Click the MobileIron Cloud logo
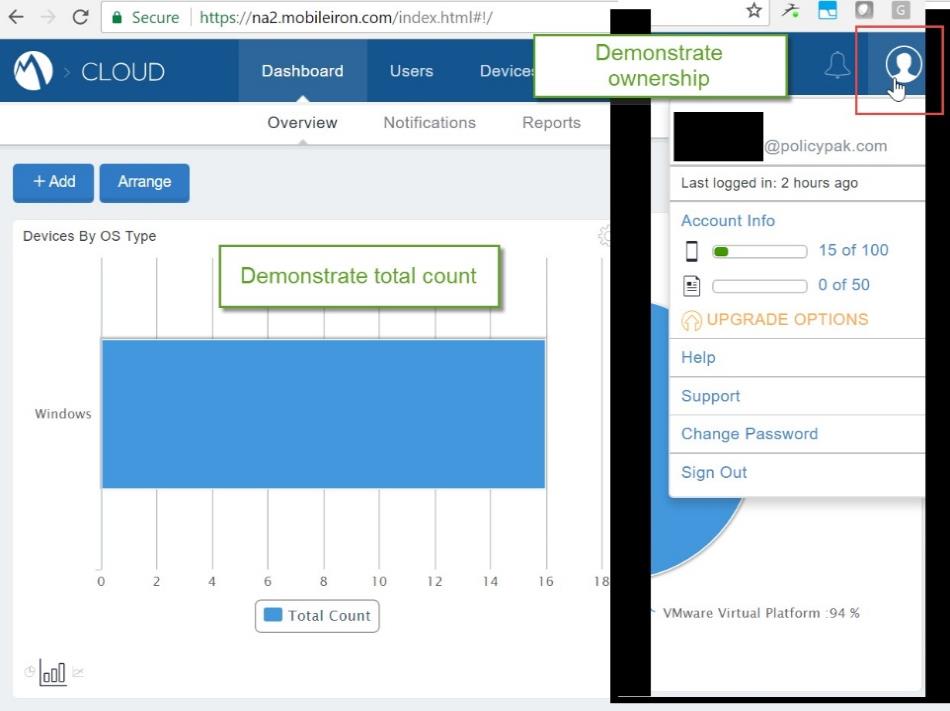The height and width of the screenshot is (711, 950). tap(33, 72)
